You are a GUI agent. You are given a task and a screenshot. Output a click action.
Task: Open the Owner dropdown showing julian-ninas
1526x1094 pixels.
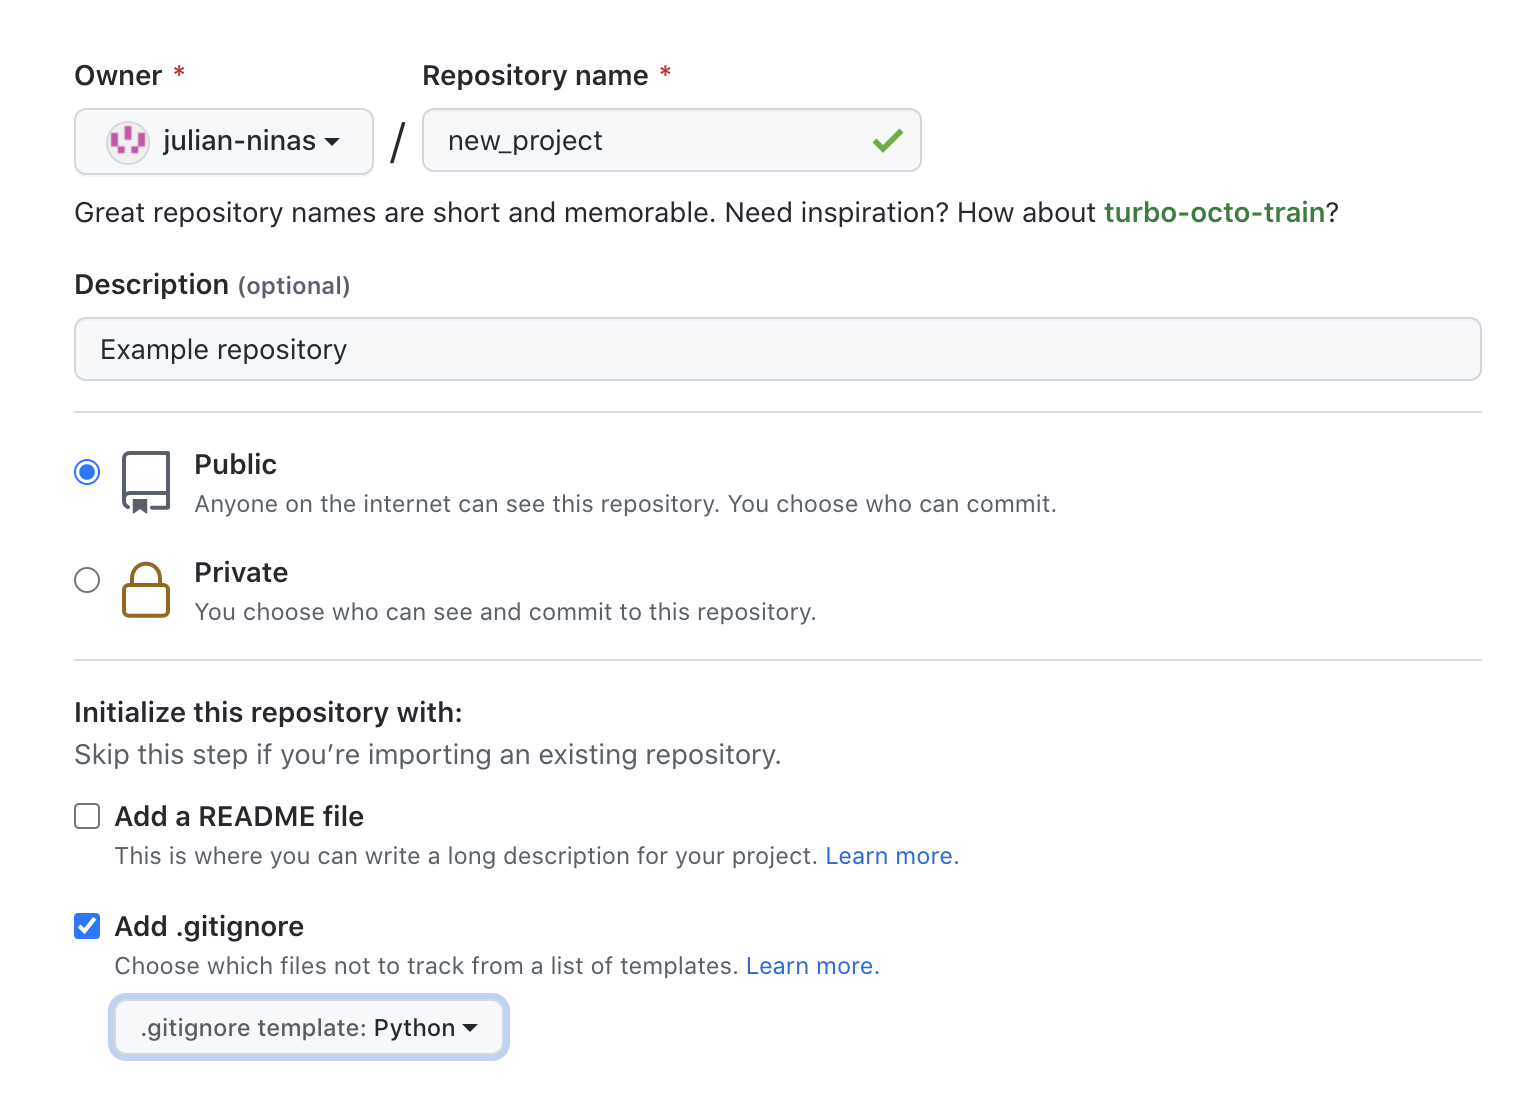click(x=224, y=142)
